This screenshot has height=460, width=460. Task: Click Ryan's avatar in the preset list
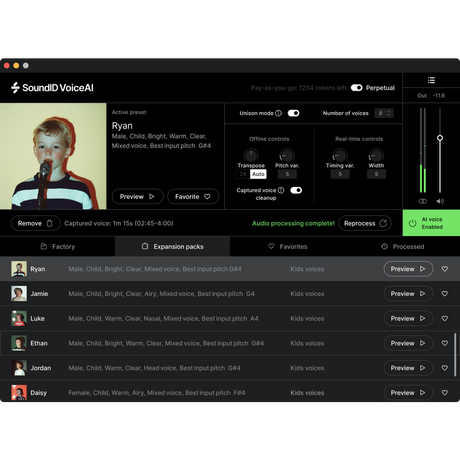pyautogui.click(x=19, y=269)
